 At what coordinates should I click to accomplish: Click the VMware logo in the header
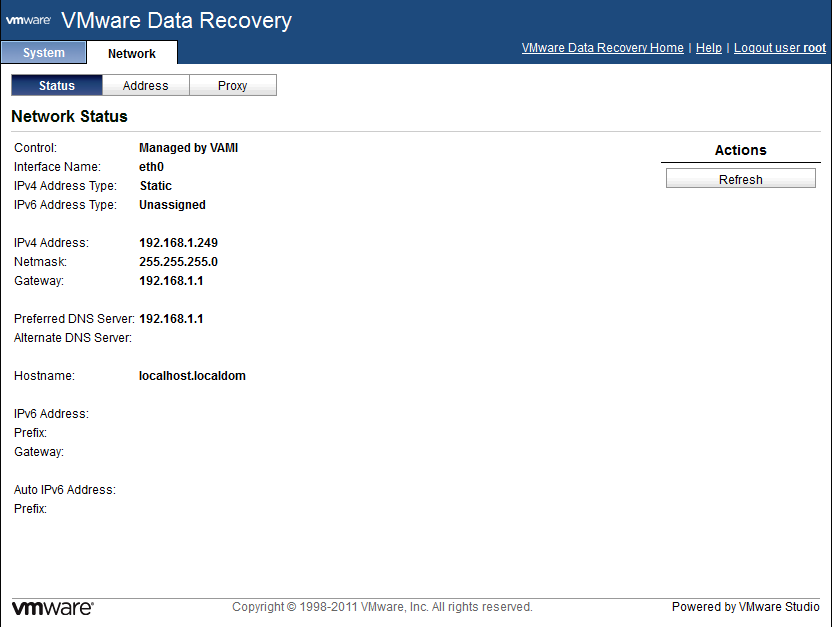[x=29, y=19]
